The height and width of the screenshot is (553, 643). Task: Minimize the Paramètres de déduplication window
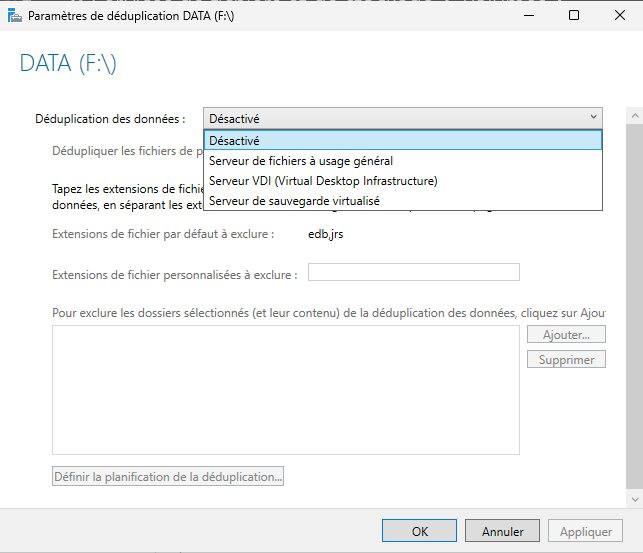527,16
